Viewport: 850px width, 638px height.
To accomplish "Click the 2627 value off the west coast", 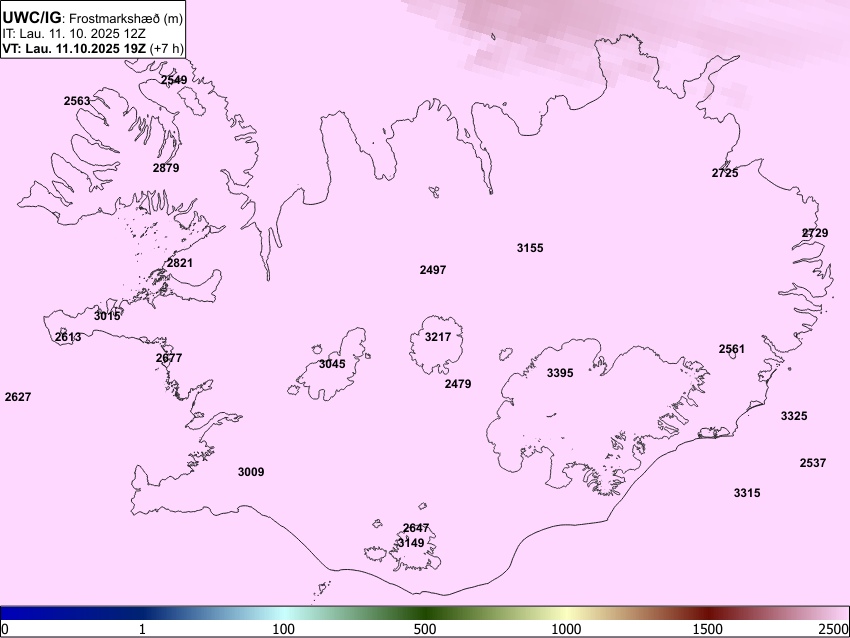I will pyautogui.click(x=18, y=397).
